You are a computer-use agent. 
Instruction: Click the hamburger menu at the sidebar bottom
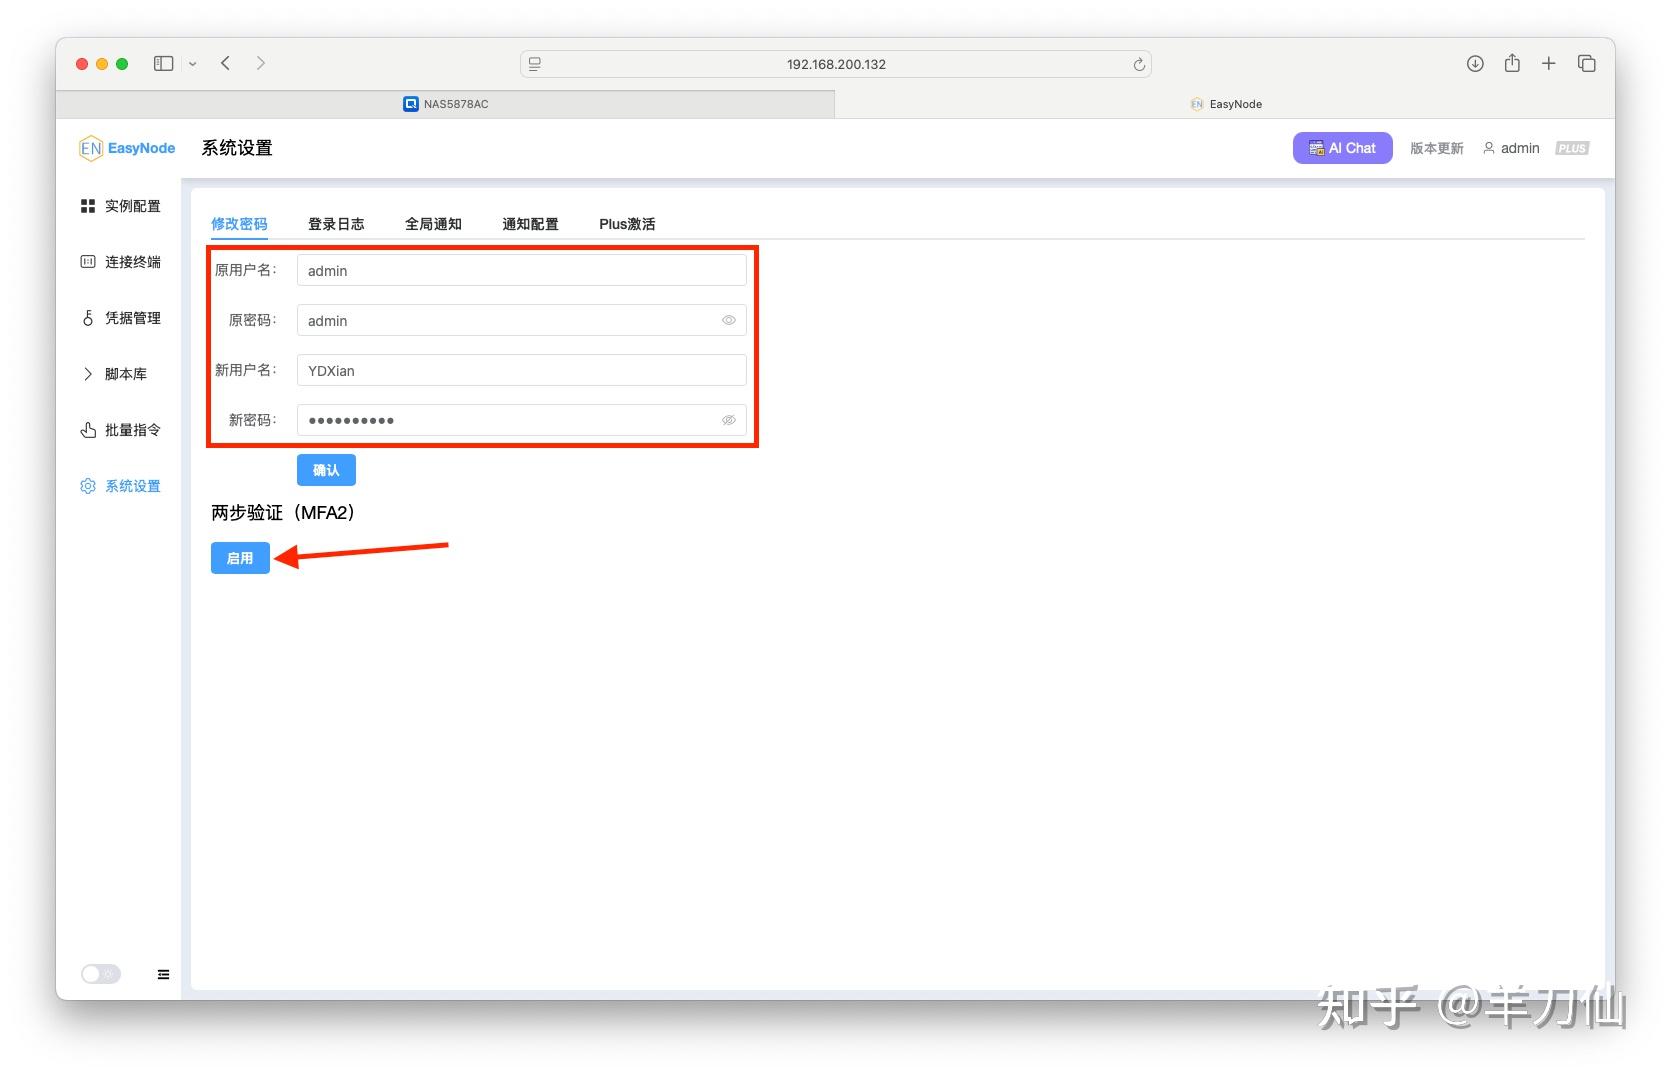[x=163, y=973]
